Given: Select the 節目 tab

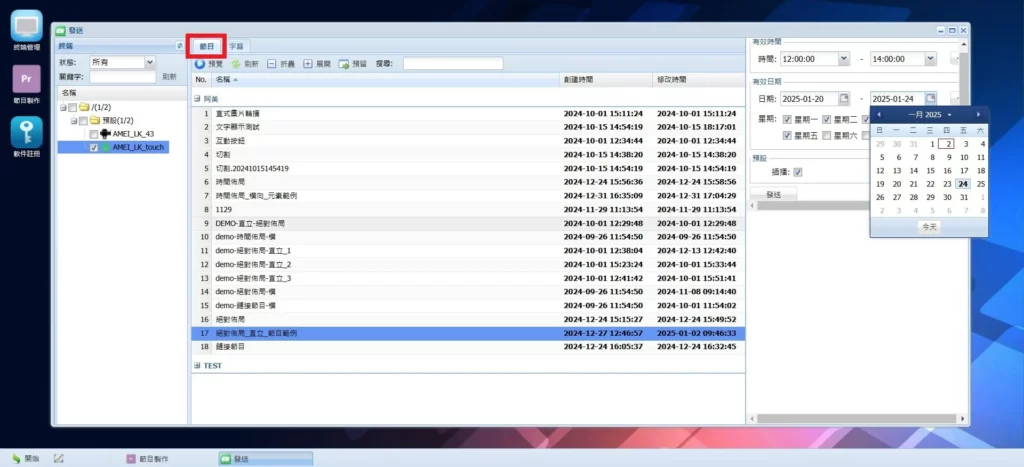Looking at the screenshot, I should [207, 46].
